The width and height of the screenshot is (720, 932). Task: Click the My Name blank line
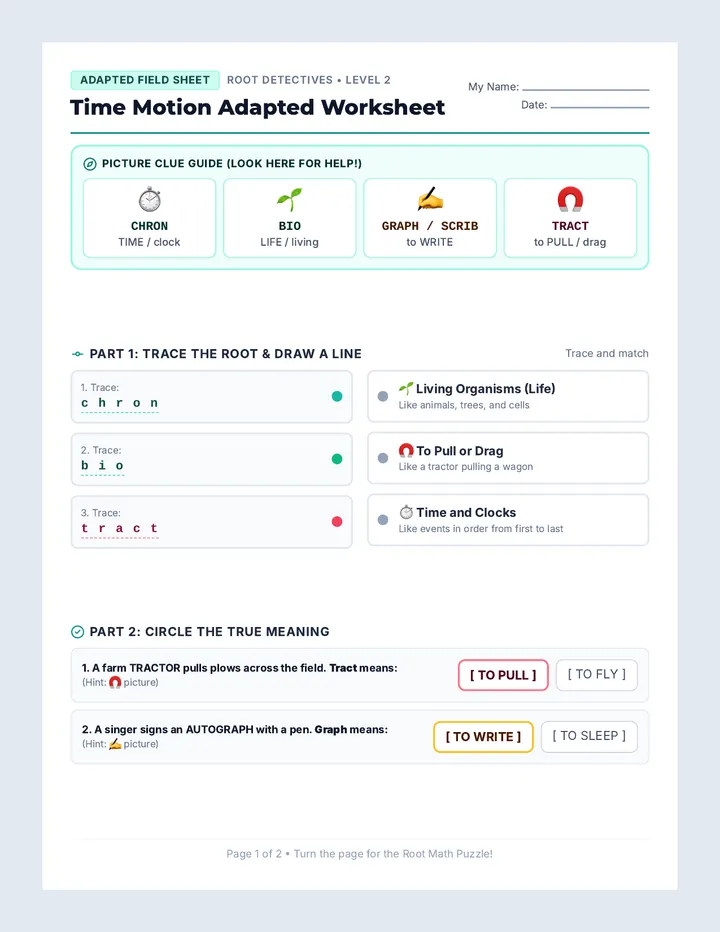tap(586, 88)
